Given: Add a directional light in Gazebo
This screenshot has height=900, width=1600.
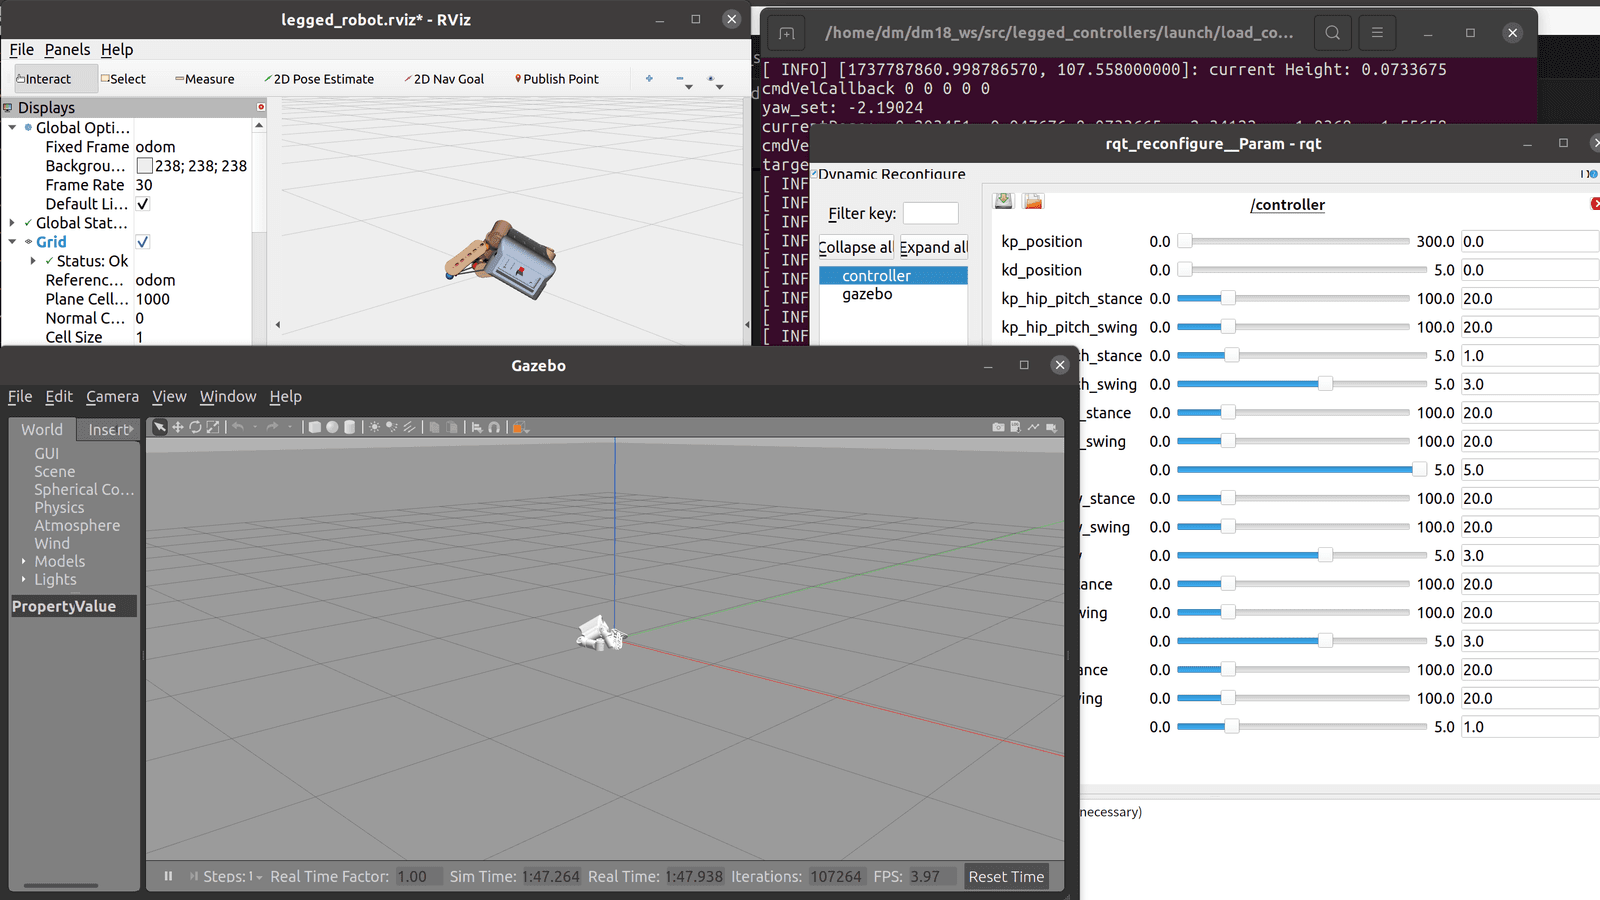Looking at the screenshot, I should point(409,427).
